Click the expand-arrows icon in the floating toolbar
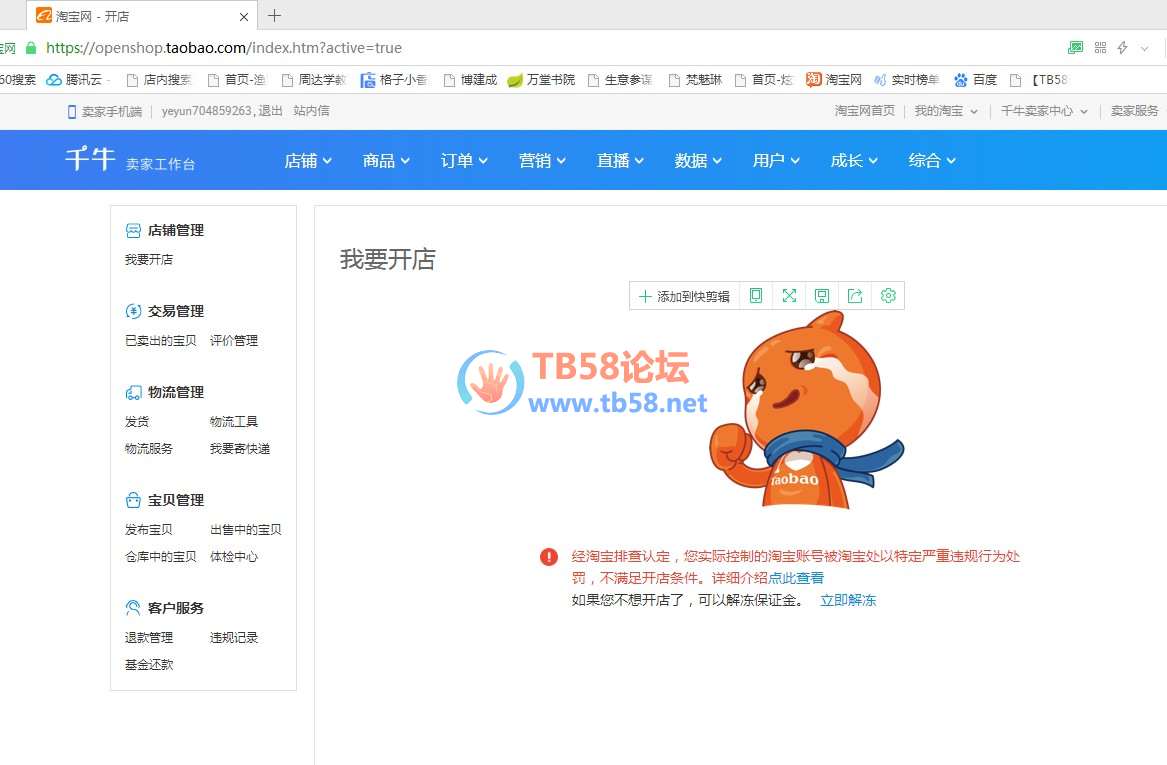This screenshot has width=1167, height=765. [x=789, y=295]
